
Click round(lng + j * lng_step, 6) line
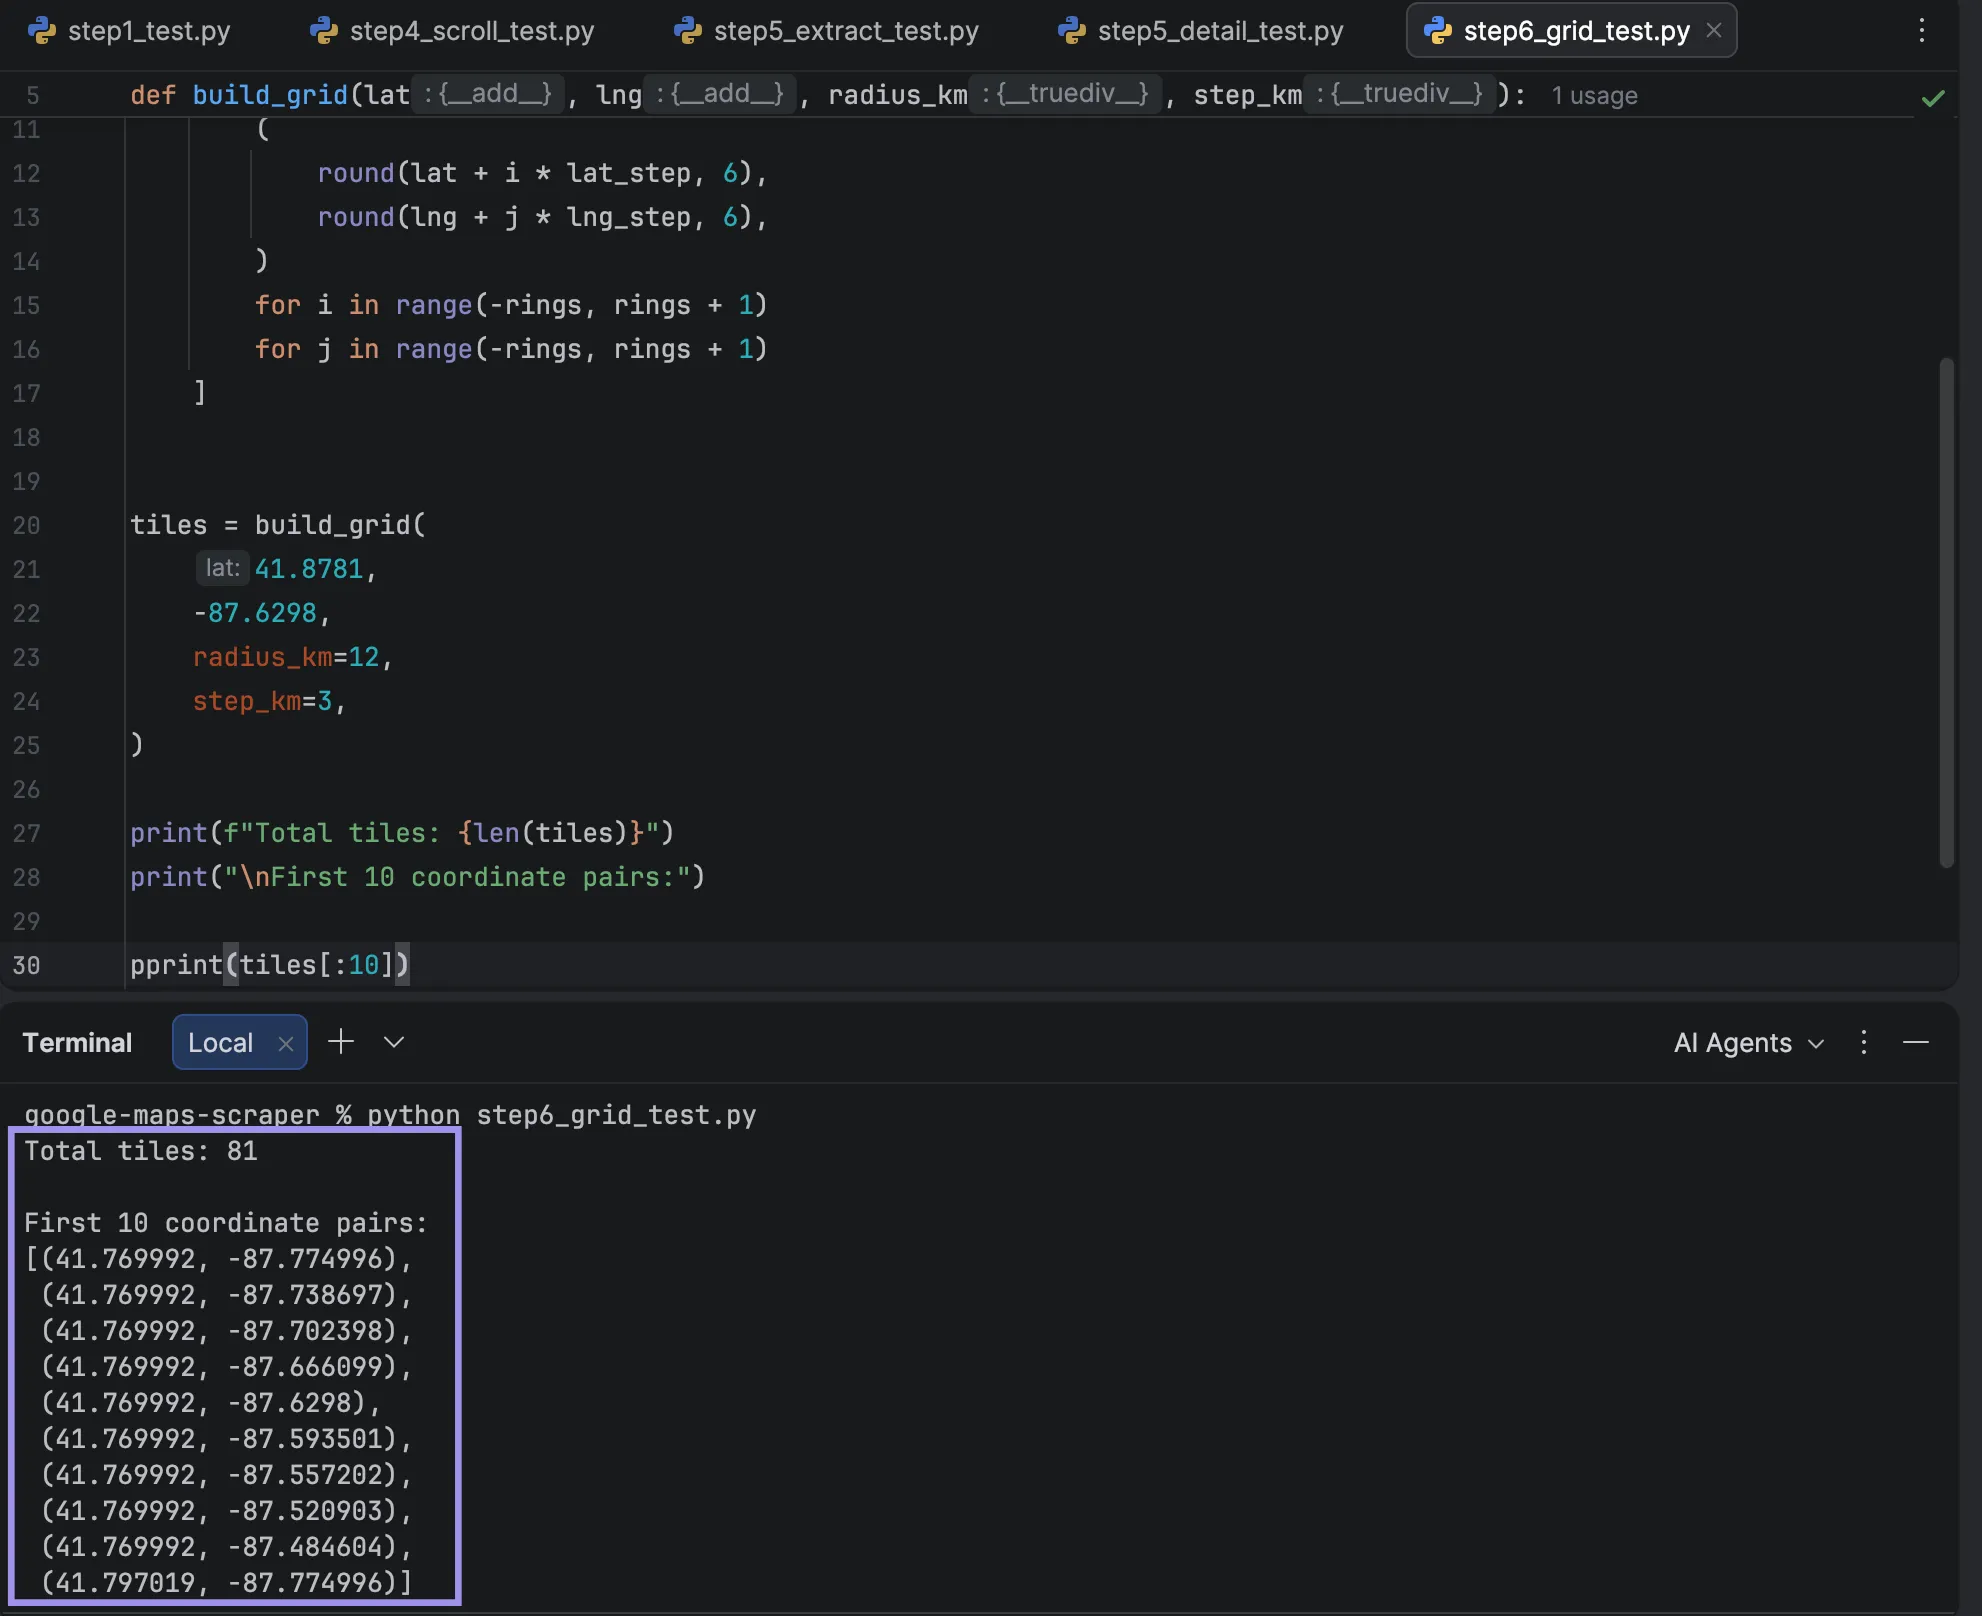[542, 217]
